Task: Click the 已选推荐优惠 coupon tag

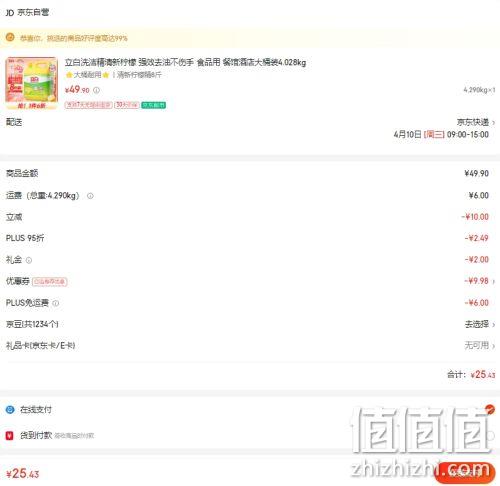Action: (x=50, y=282)
